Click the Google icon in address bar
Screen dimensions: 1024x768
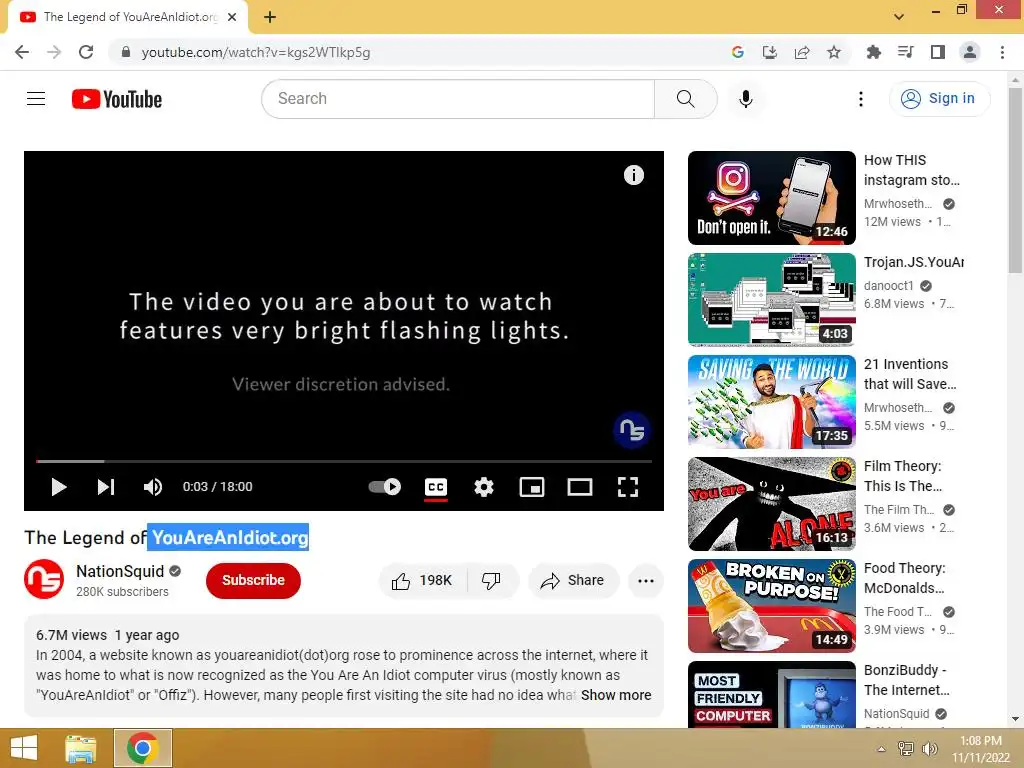tap(738, 52)
